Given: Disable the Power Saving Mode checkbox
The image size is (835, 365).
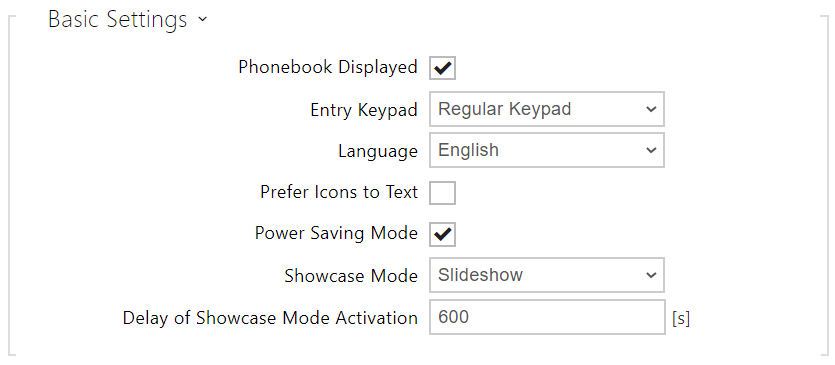Looking at the screenshot, I should pyautogui.click(x=443, y=234).
